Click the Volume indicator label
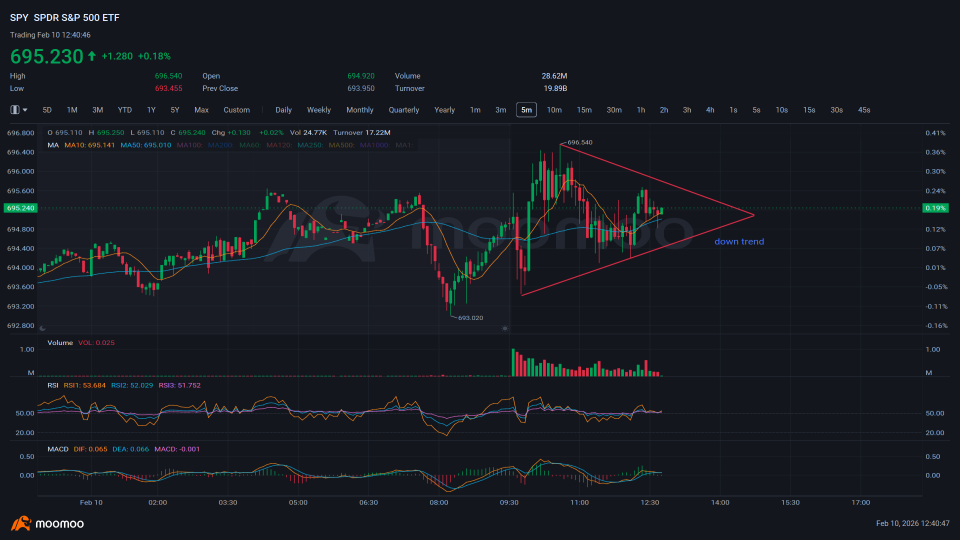This screenshot has height=540, width=960. pos(60,342)
